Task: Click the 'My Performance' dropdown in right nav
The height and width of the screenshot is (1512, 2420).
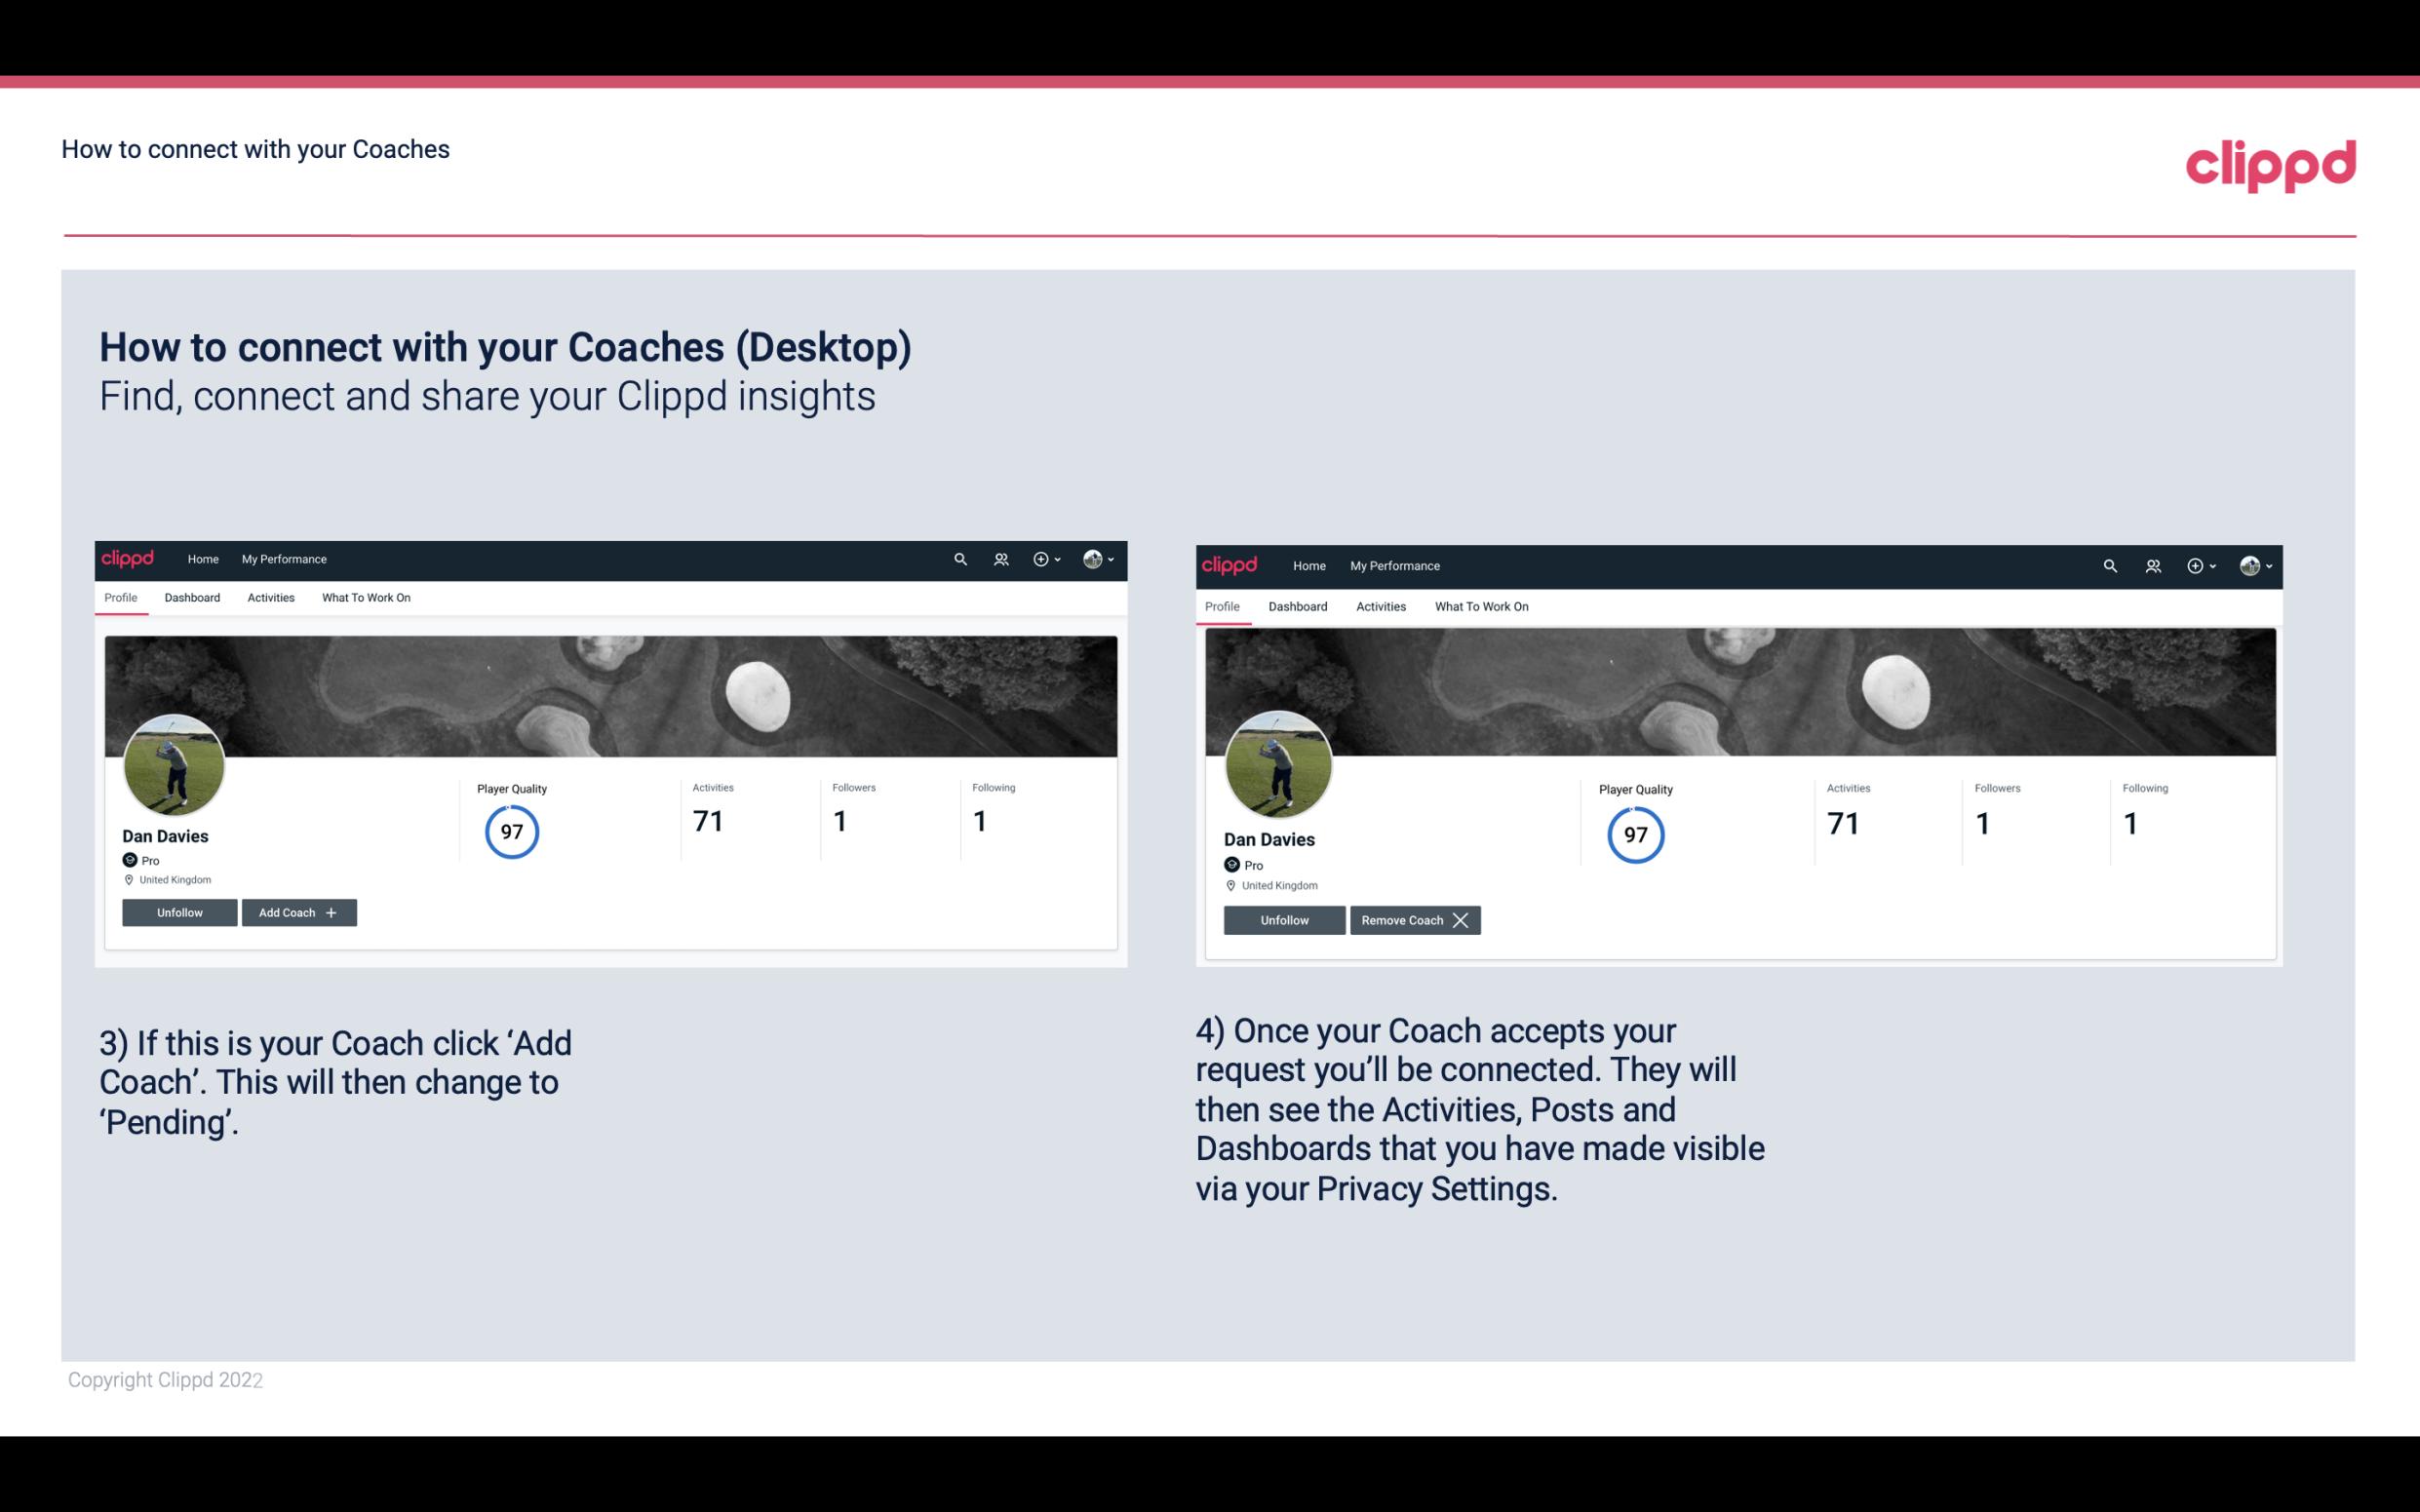Action: [1394, 564]
